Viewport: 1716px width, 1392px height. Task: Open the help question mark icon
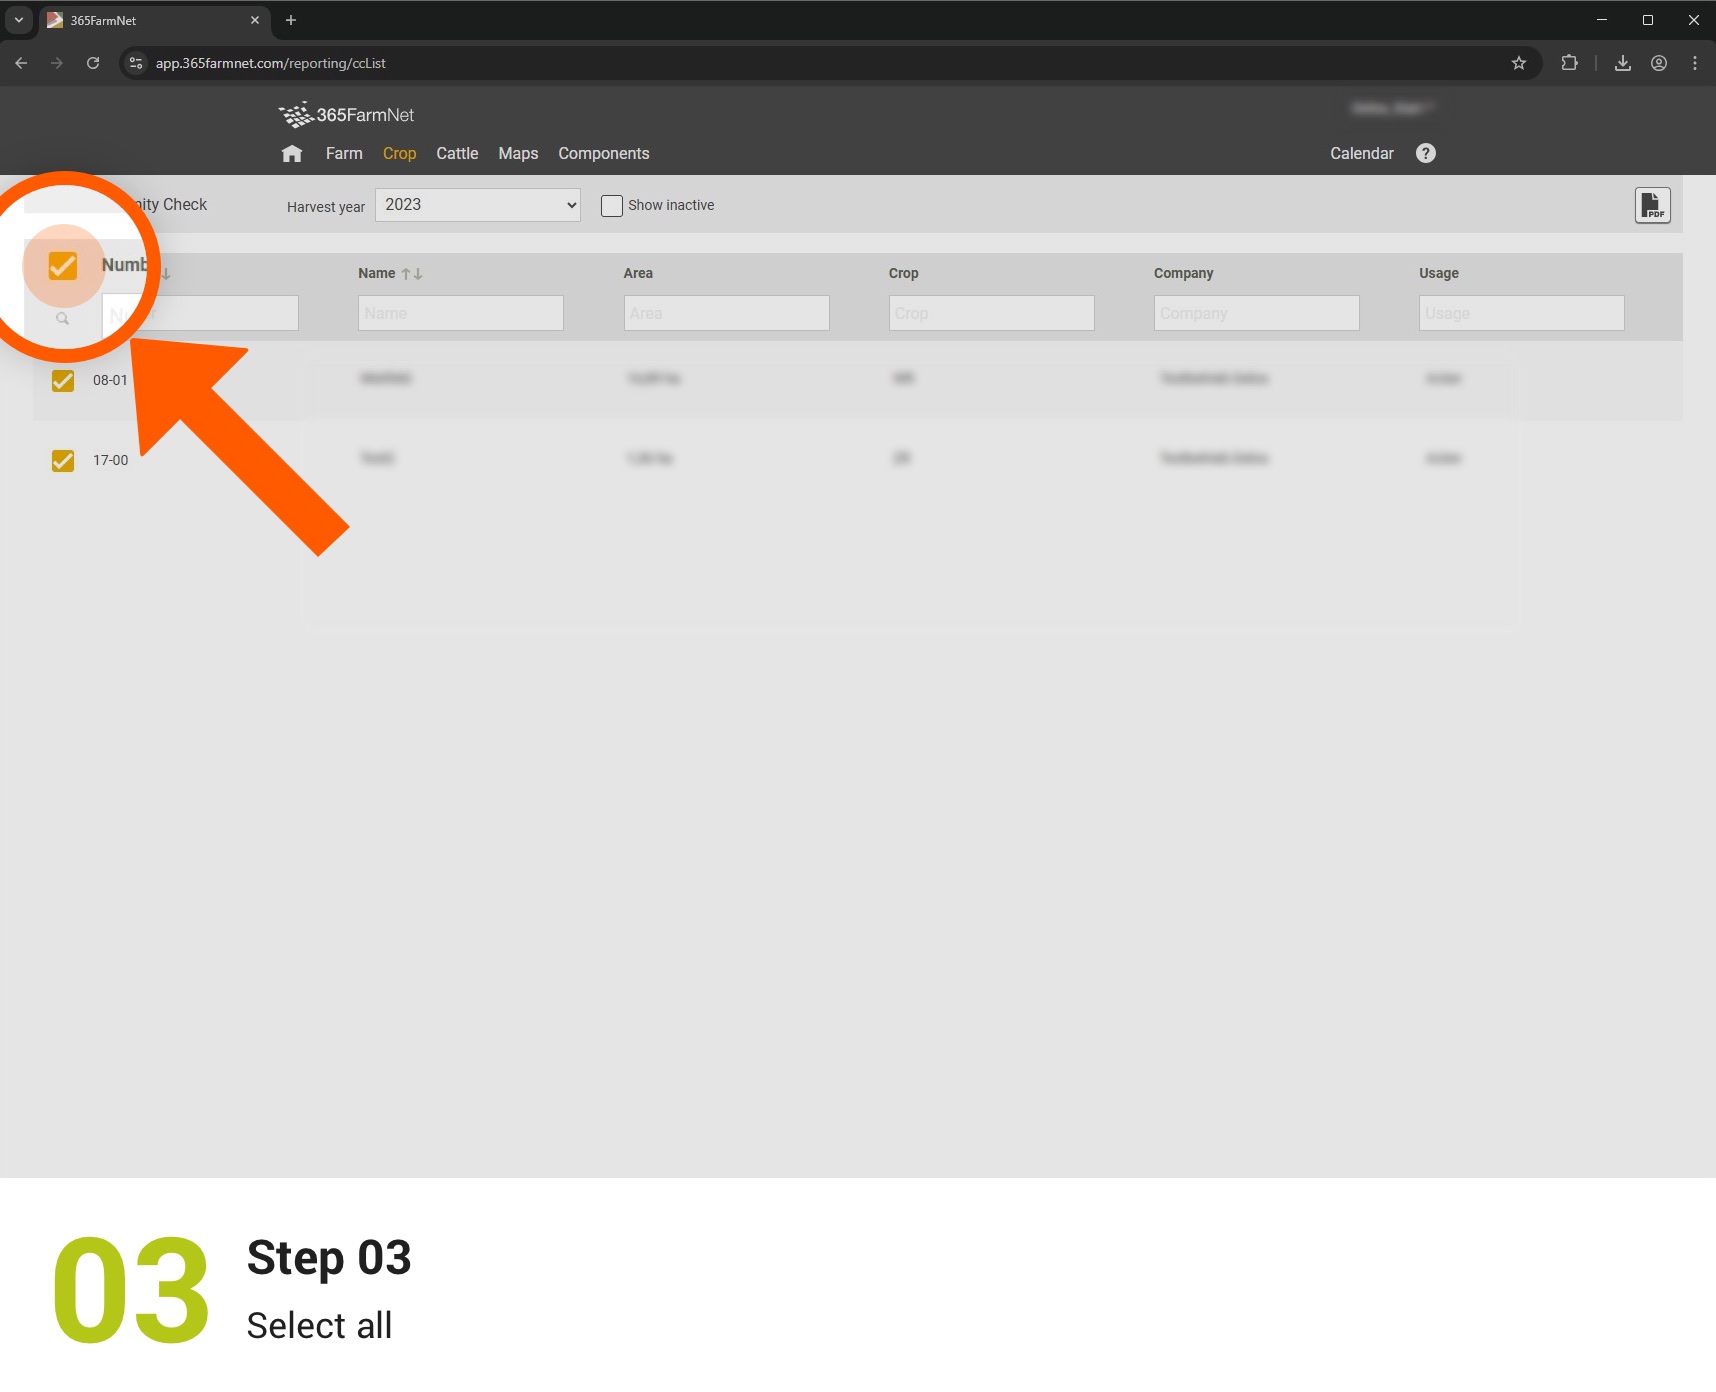[x=1425, y=153]
